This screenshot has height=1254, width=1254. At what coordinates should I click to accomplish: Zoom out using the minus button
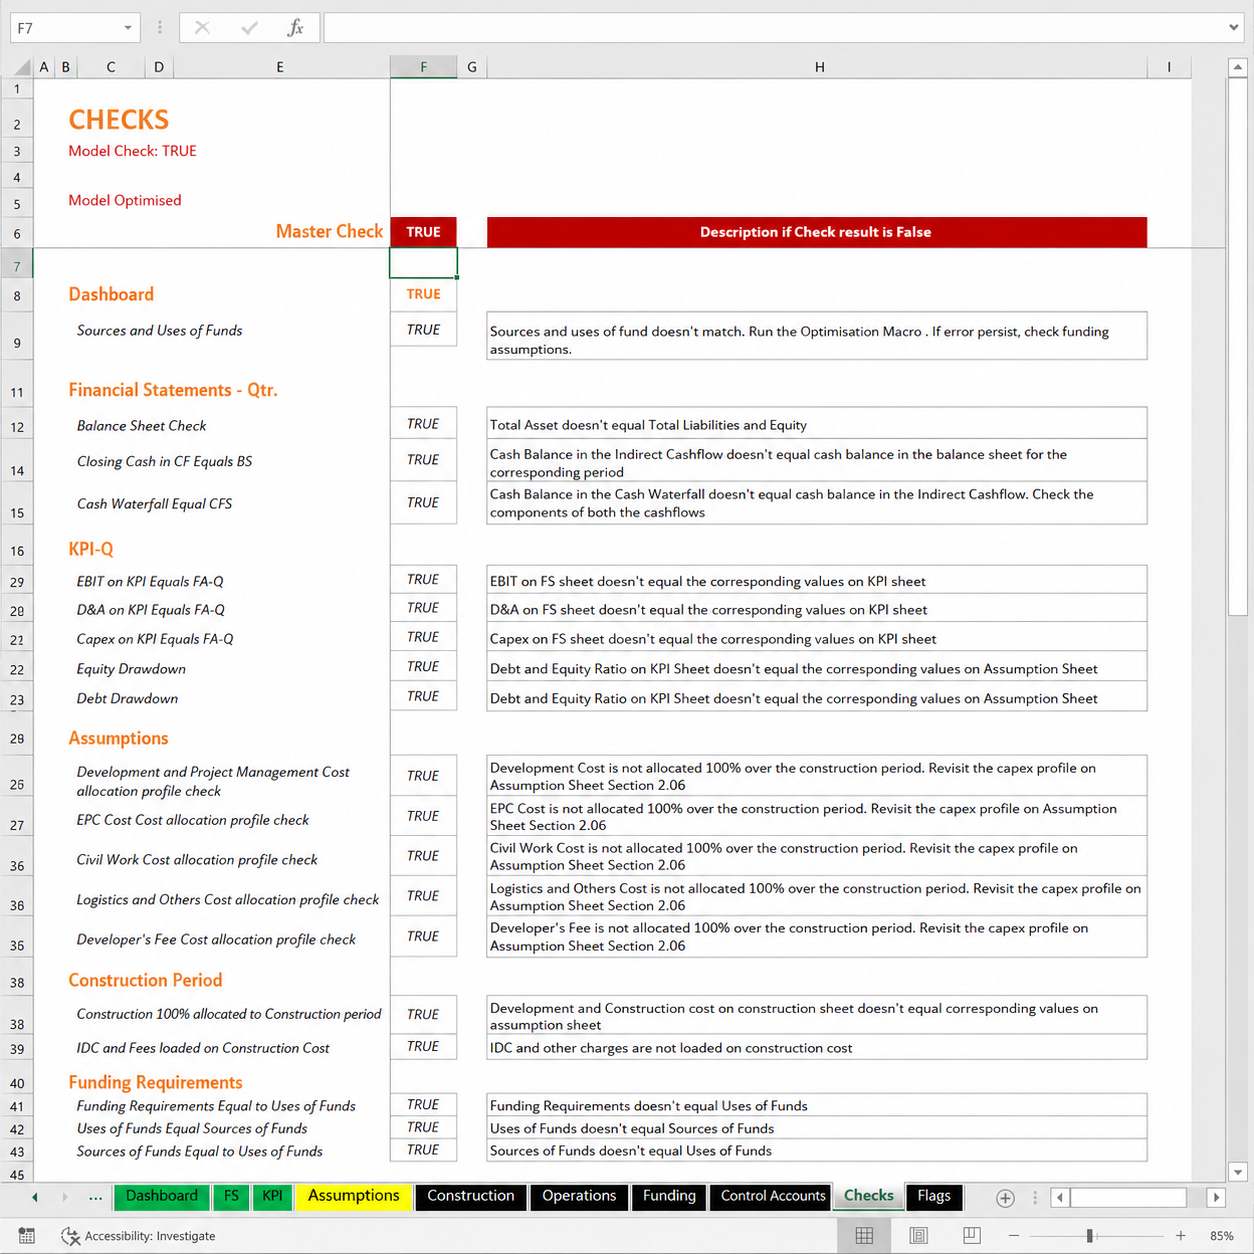1014,1236
